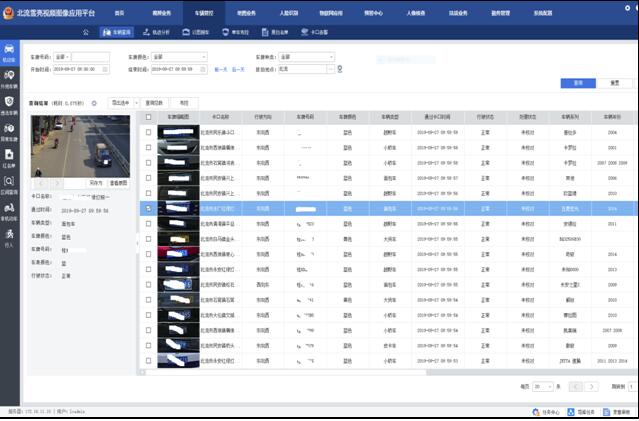Open the 红名单 red list sidebar icon
639x421 pixels.
(9, 156)
